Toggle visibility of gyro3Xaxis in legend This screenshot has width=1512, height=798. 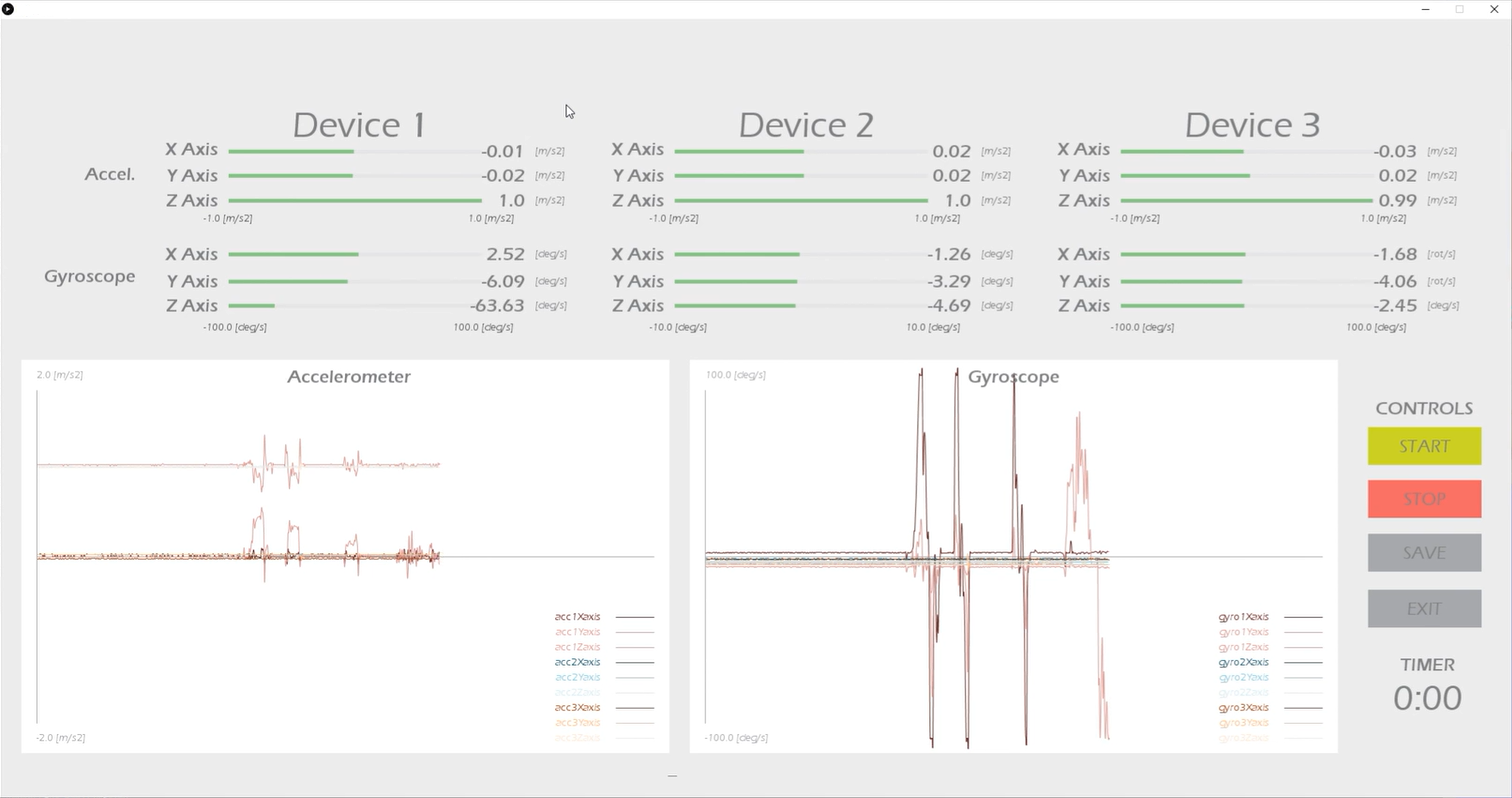click(x=1243, y=707)
